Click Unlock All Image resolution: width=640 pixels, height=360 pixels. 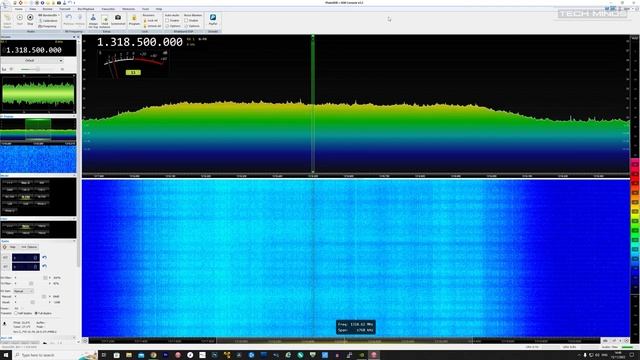pos(152,26)
